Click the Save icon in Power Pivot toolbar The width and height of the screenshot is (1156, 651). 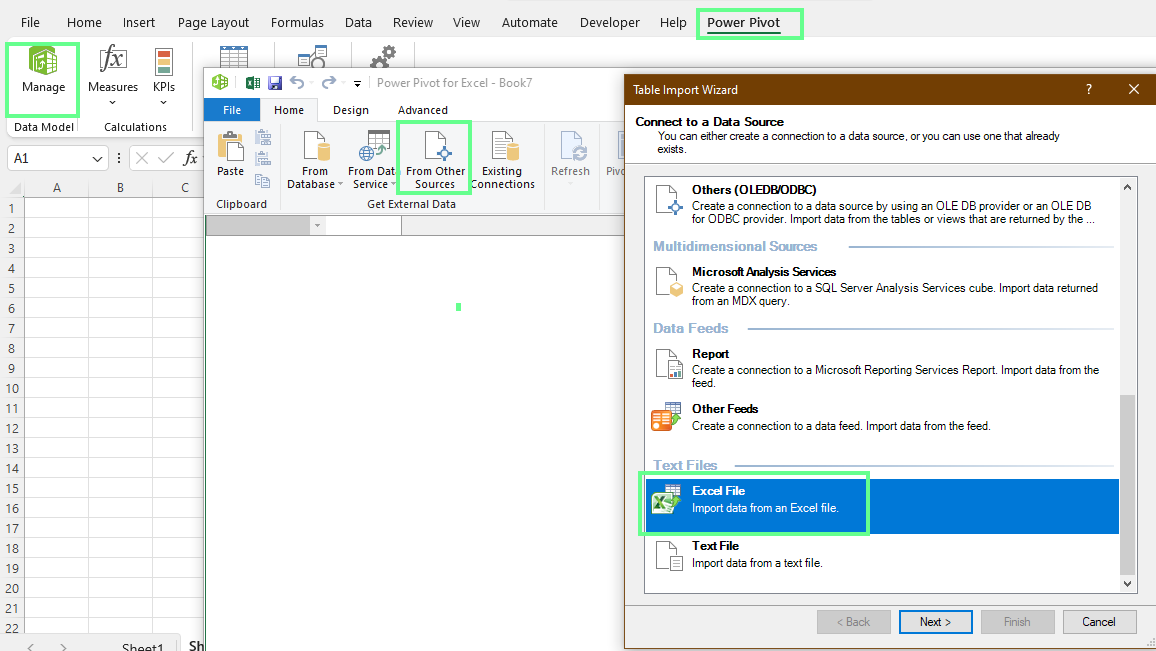click(275, 83)
